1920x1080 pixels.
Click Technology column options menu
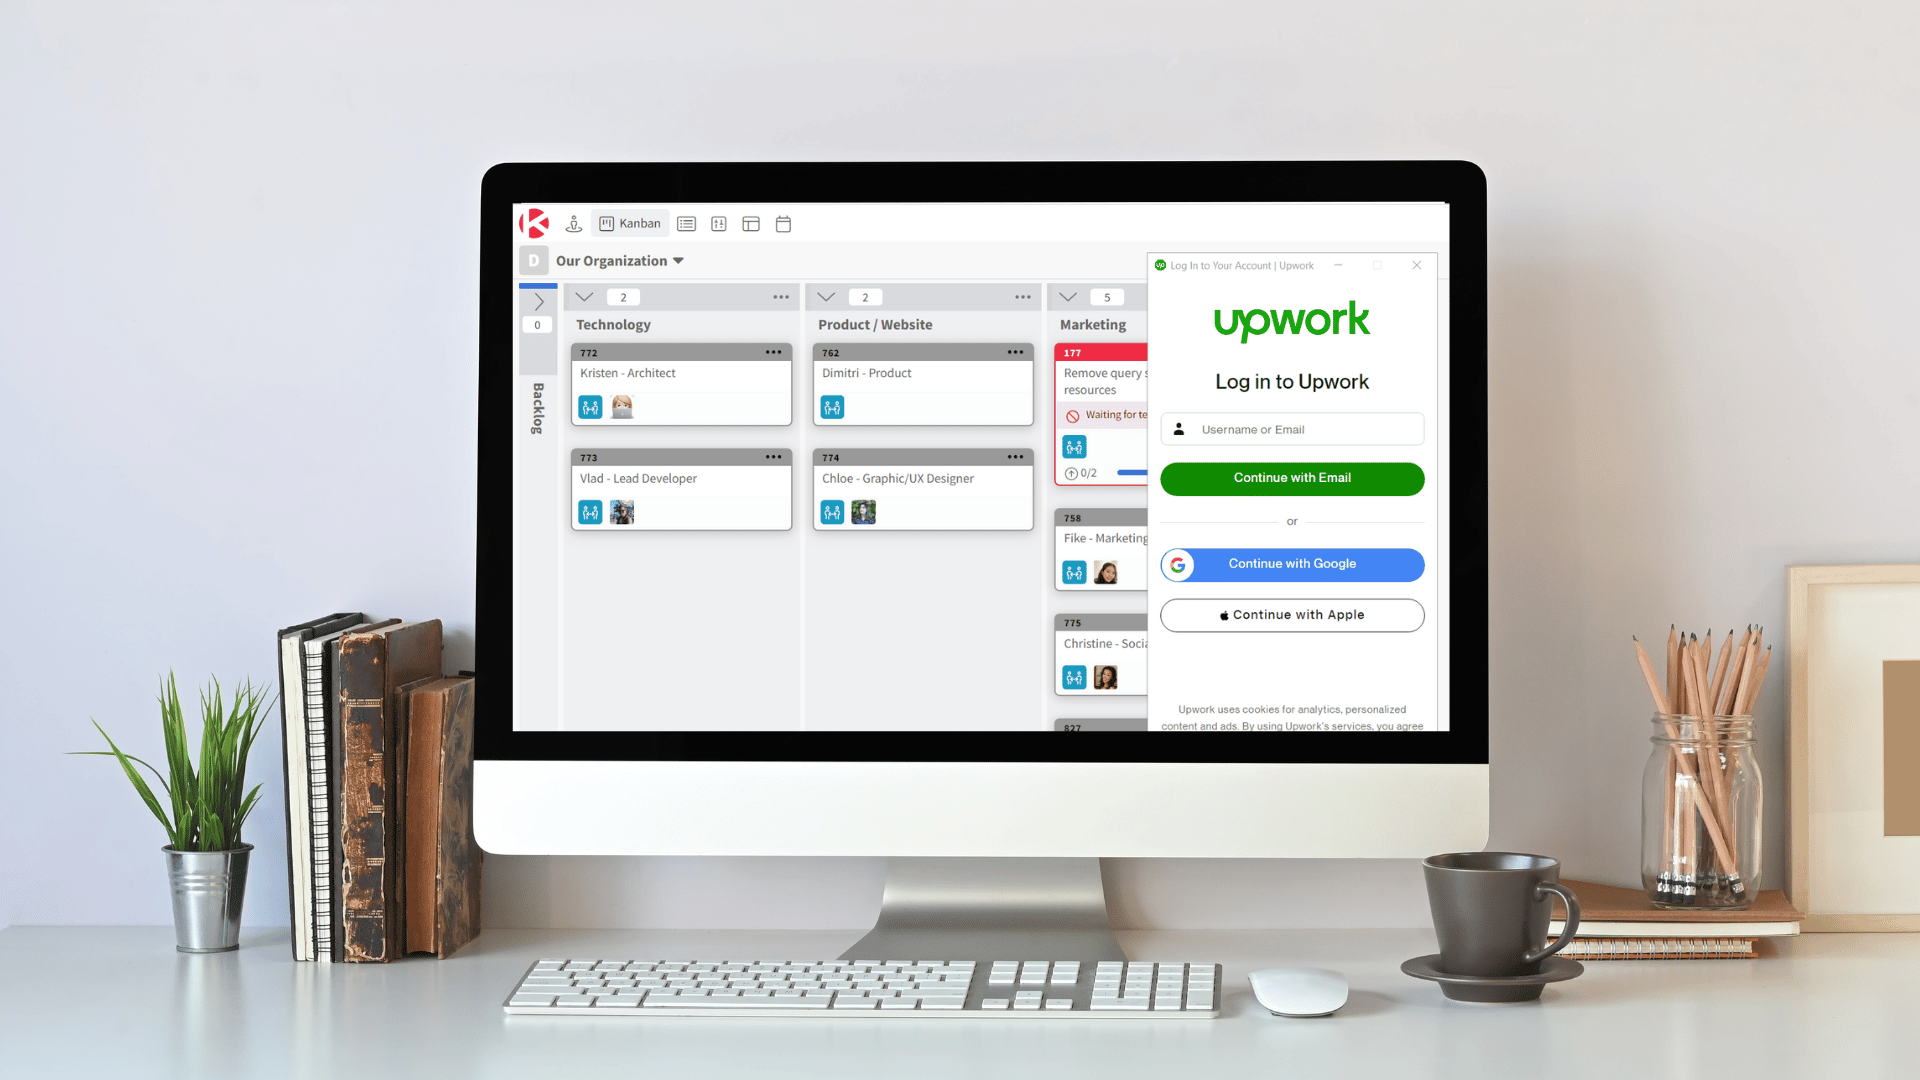click(779, 297)
